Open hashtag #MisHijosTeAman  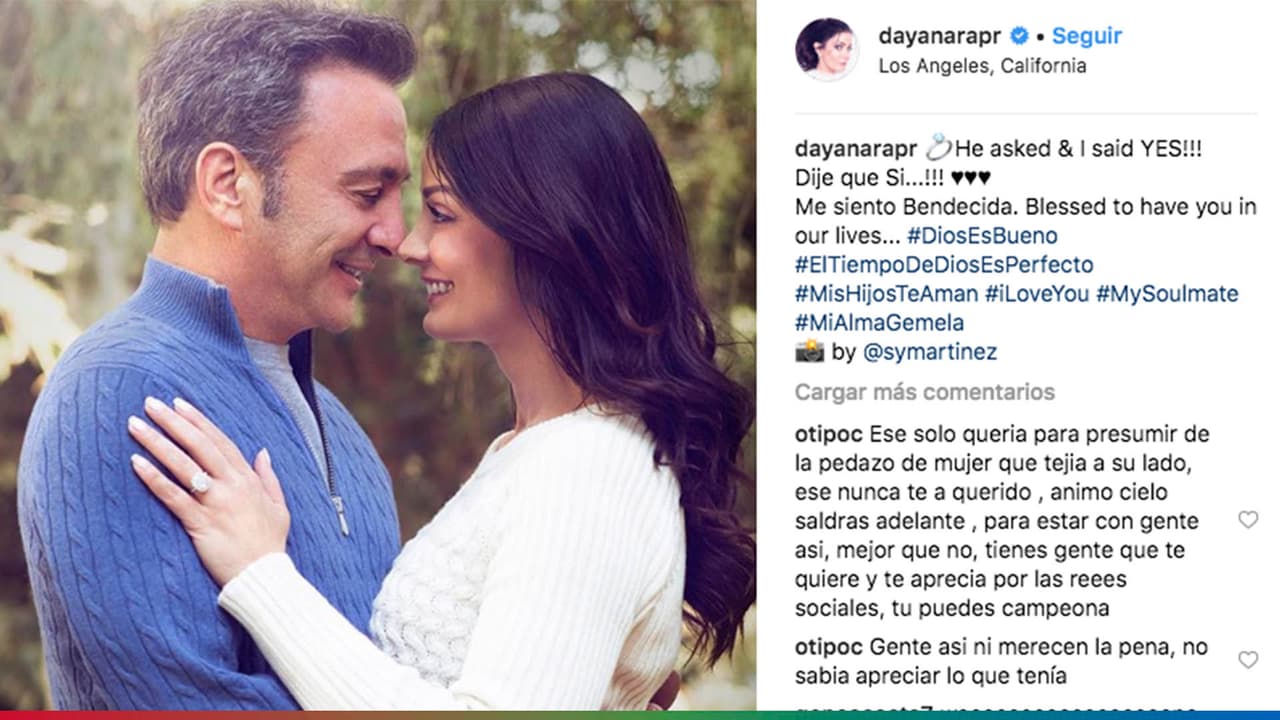point(886,295)
